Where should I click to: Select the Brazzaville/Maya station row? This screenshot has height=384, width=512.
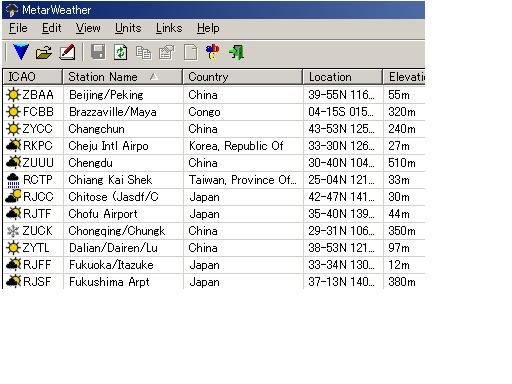point(214,112)
